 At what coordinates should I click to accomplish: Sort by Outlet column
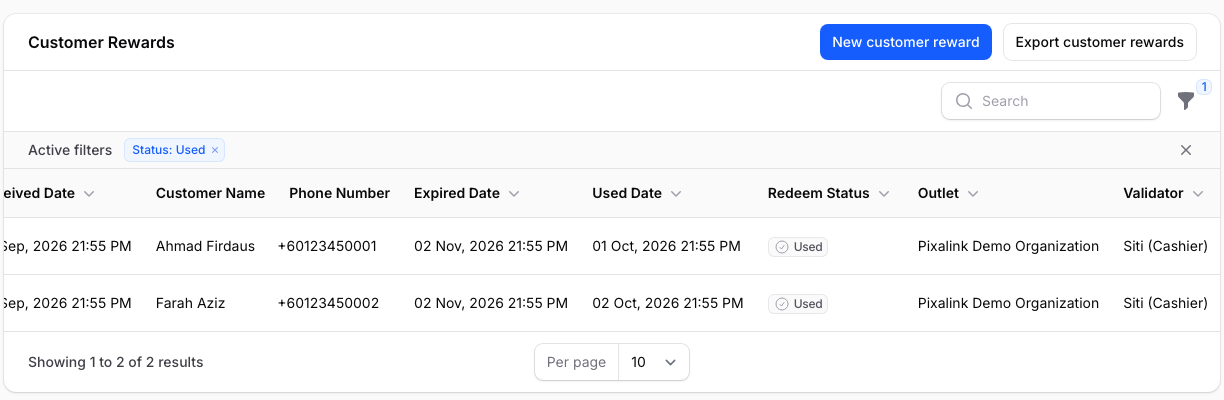pos(948,193)
